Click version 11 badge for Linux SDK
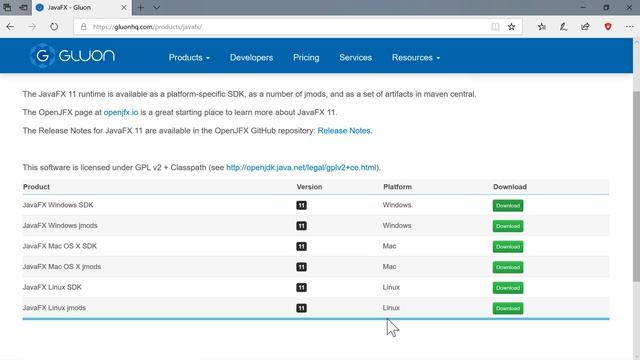This screenshot has height=360, width=640. (x=301, y=287)
